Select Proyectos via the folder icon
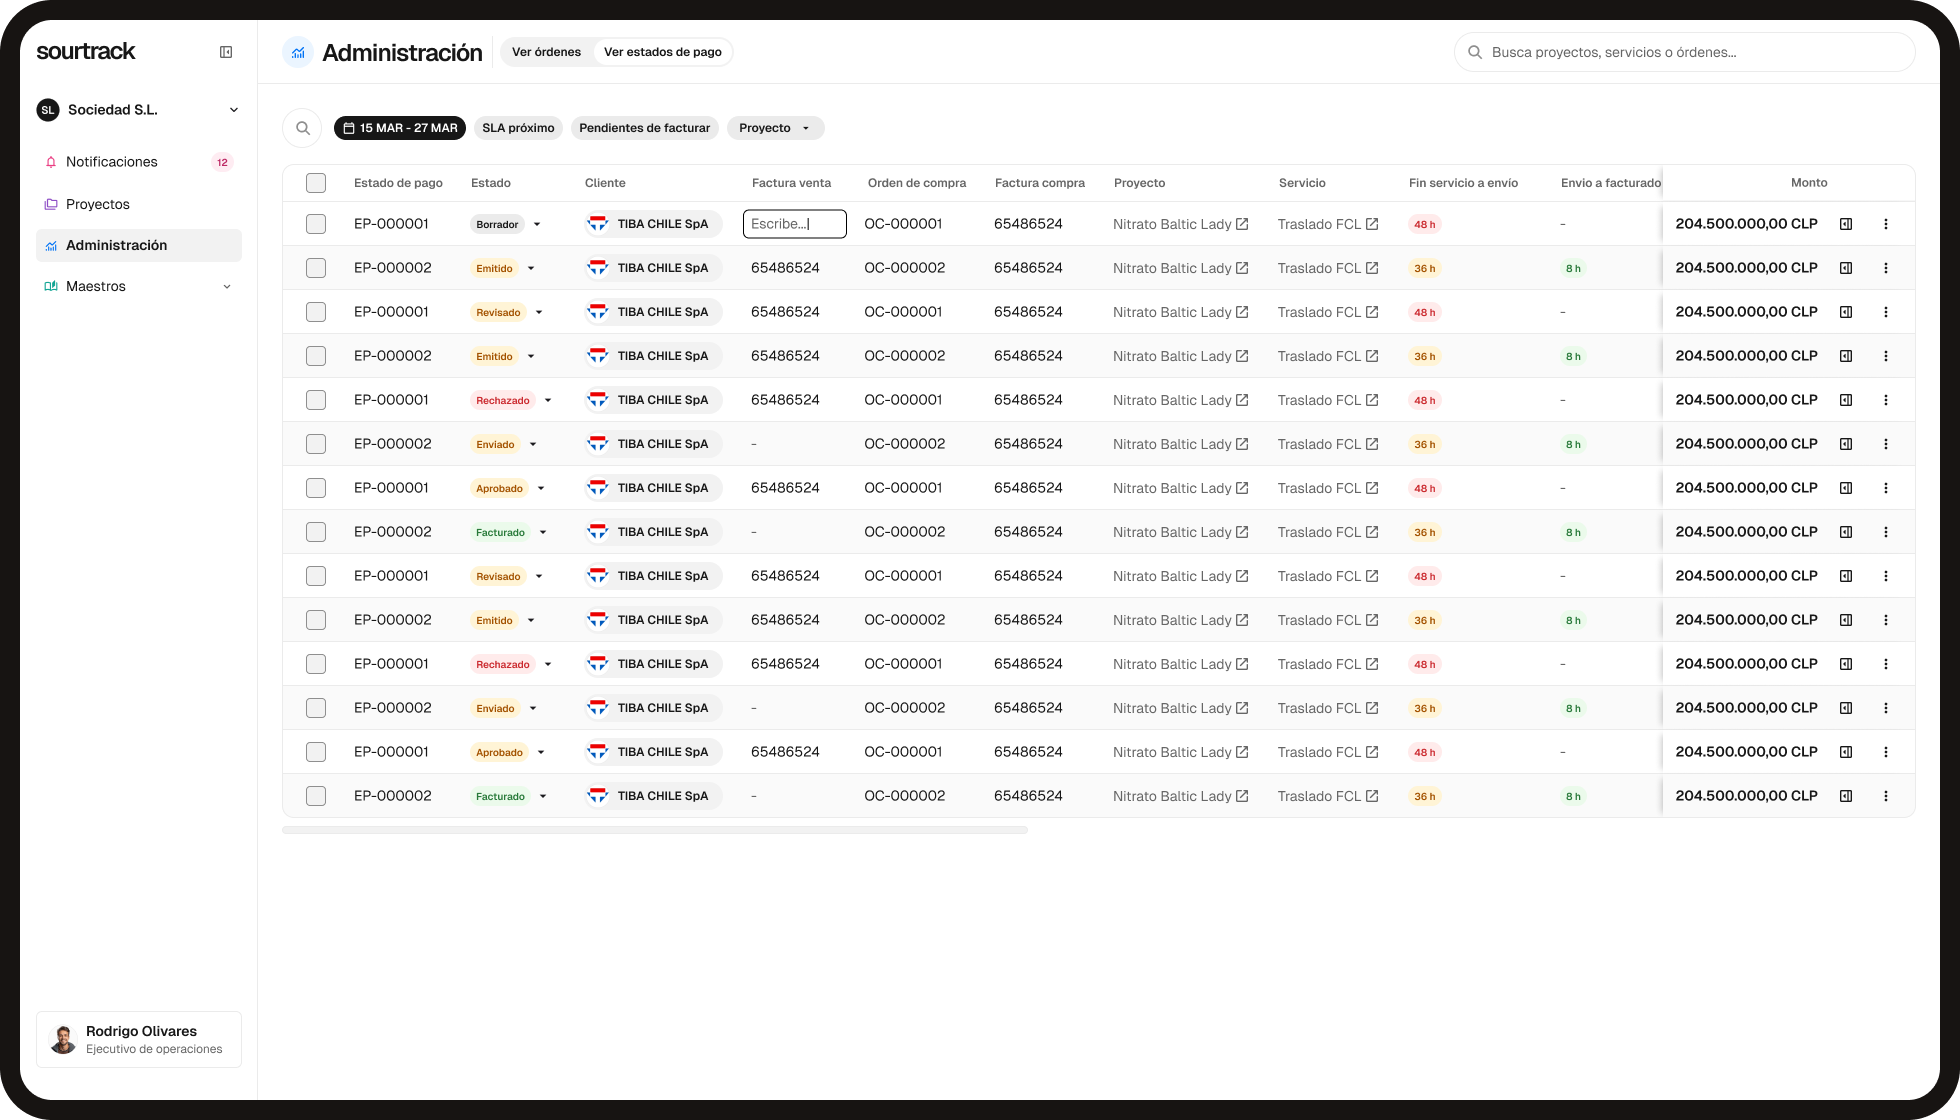 coord(50,204)
